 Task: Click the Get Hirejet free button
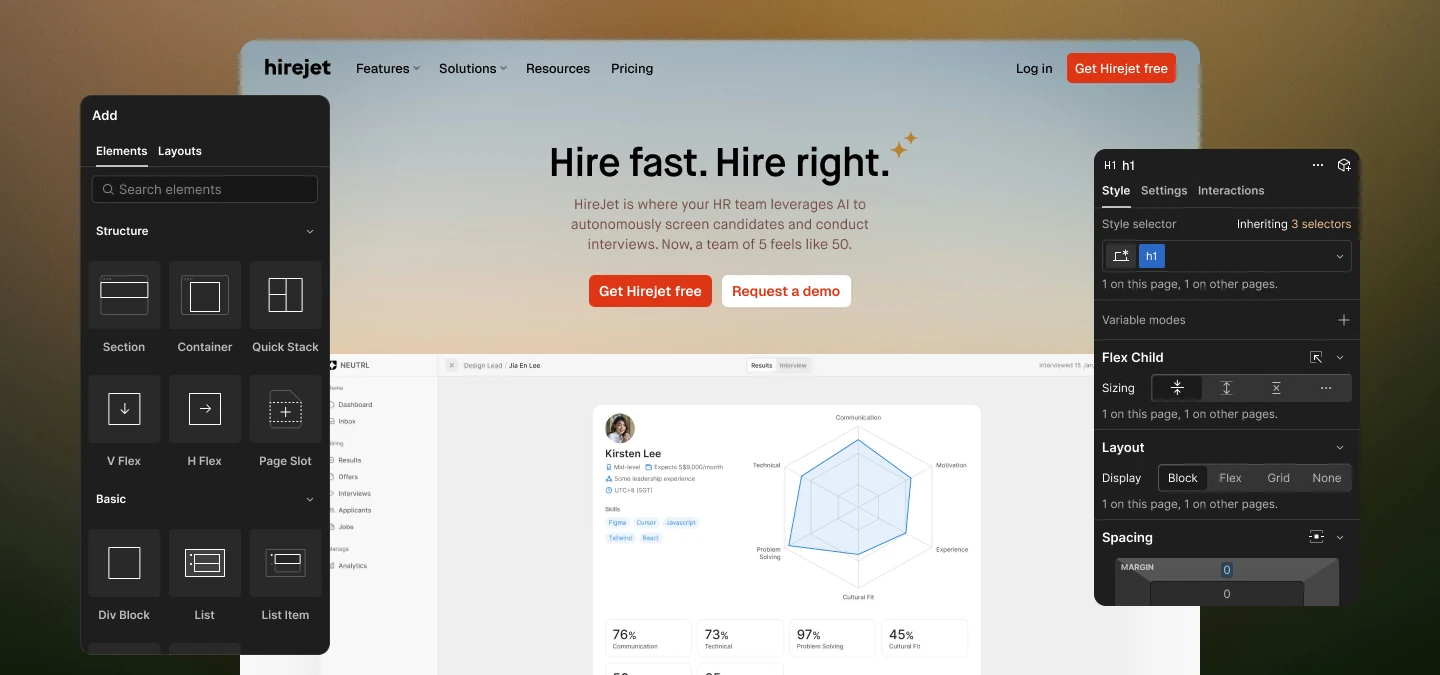(650, 291)
